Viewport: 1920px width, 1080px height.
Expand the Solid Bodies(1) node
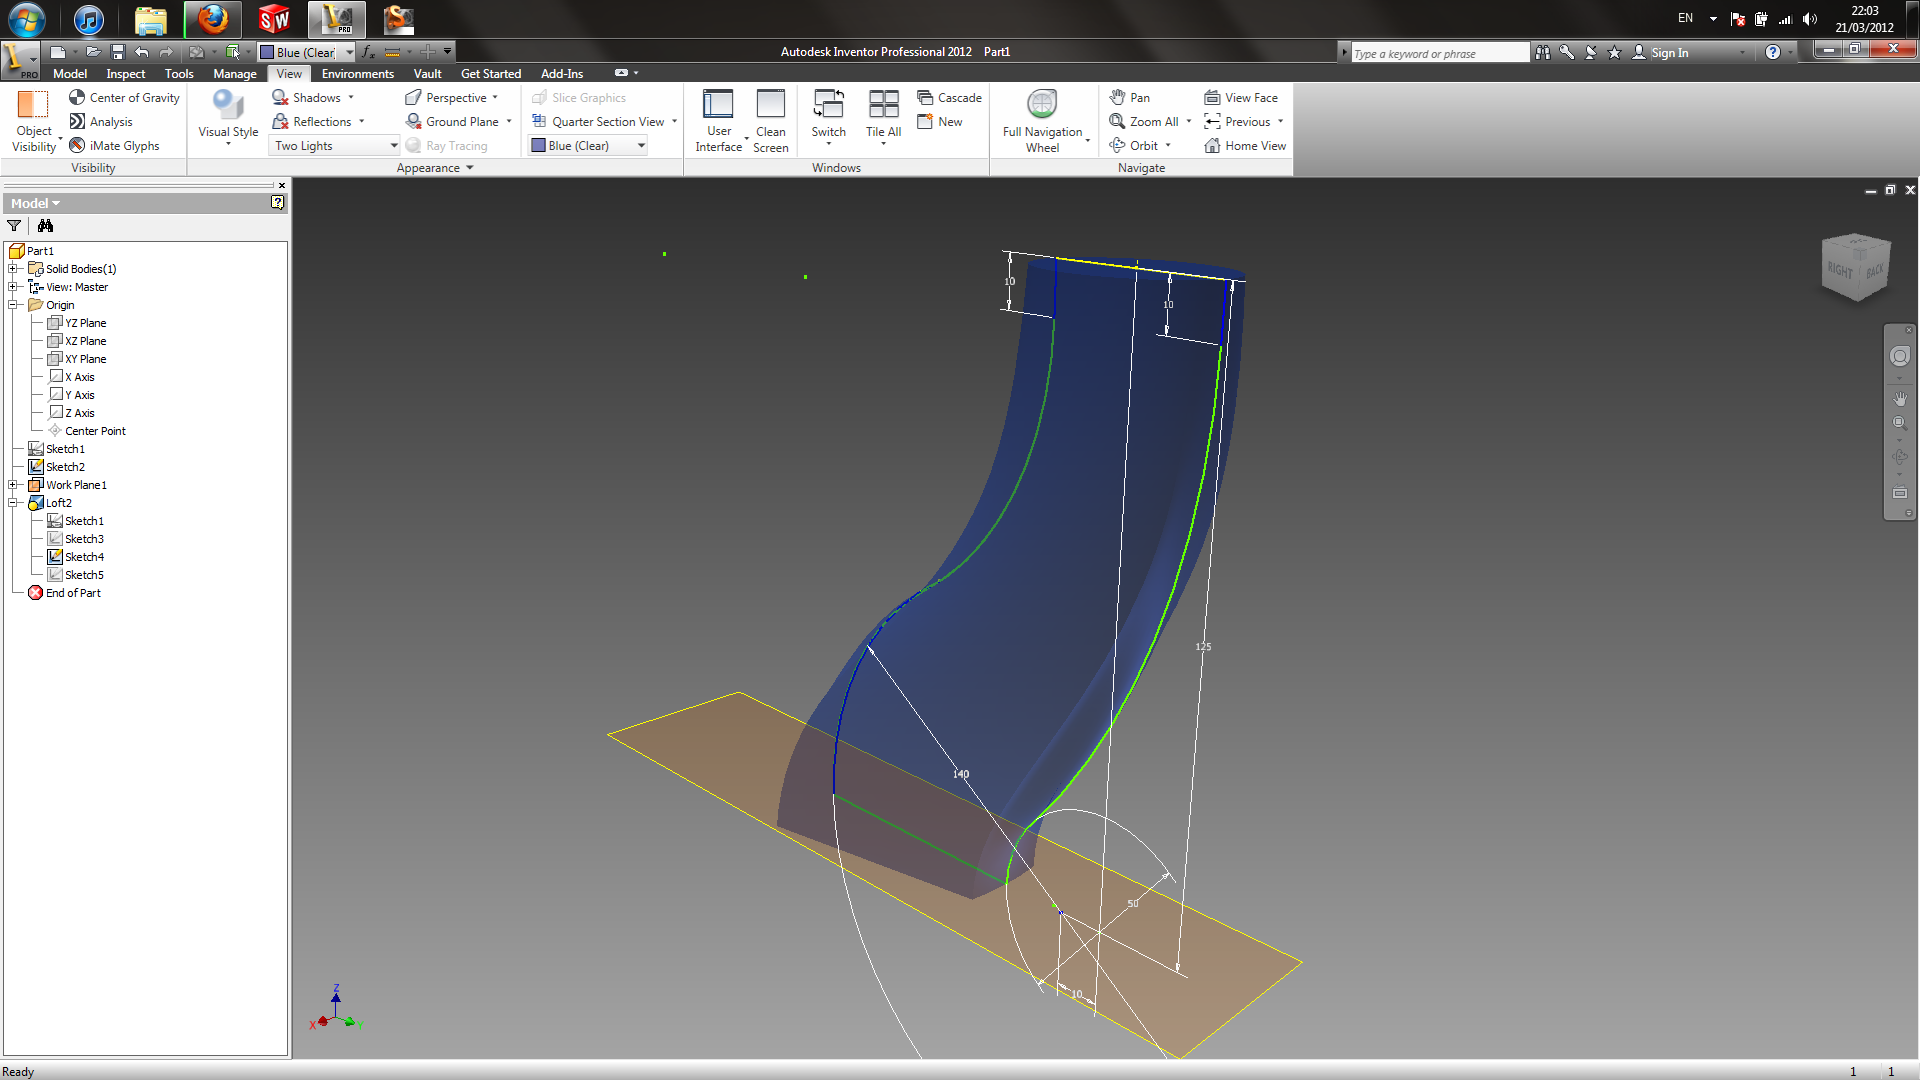coord(13,269)
